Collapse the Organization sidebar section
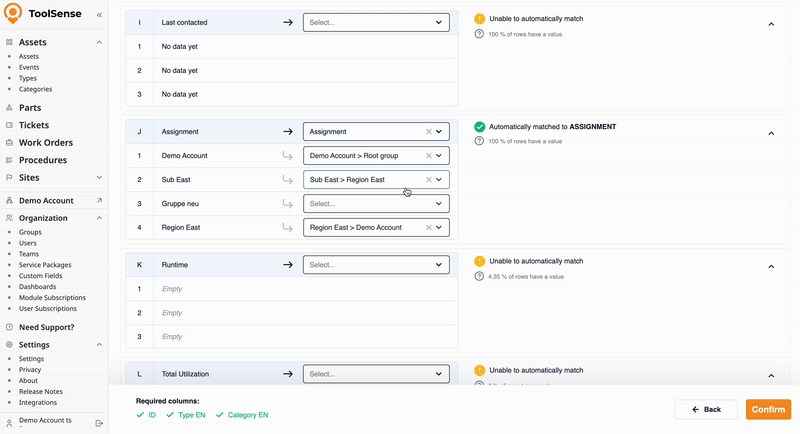 99,218
